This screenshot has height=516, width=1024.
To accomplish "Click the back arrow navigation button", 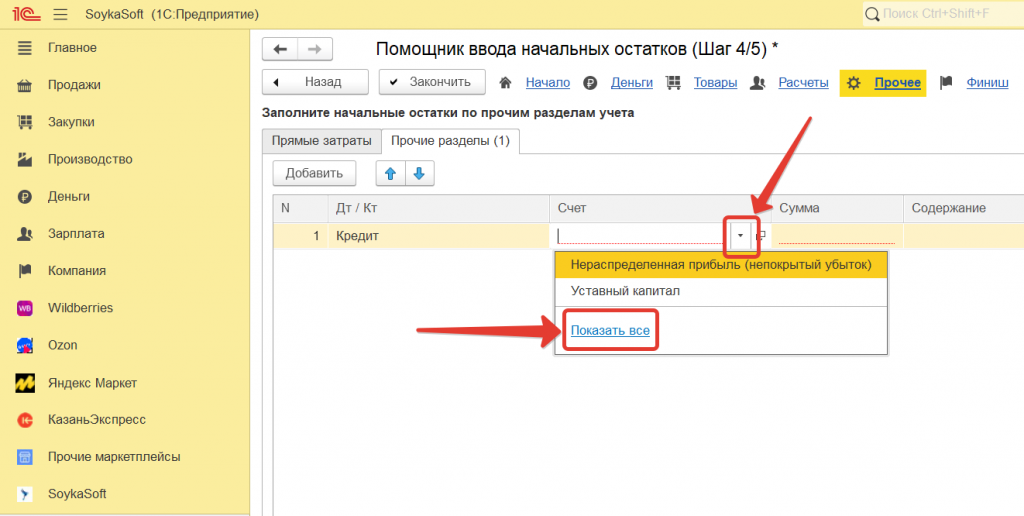I will [x=279, y=49].
